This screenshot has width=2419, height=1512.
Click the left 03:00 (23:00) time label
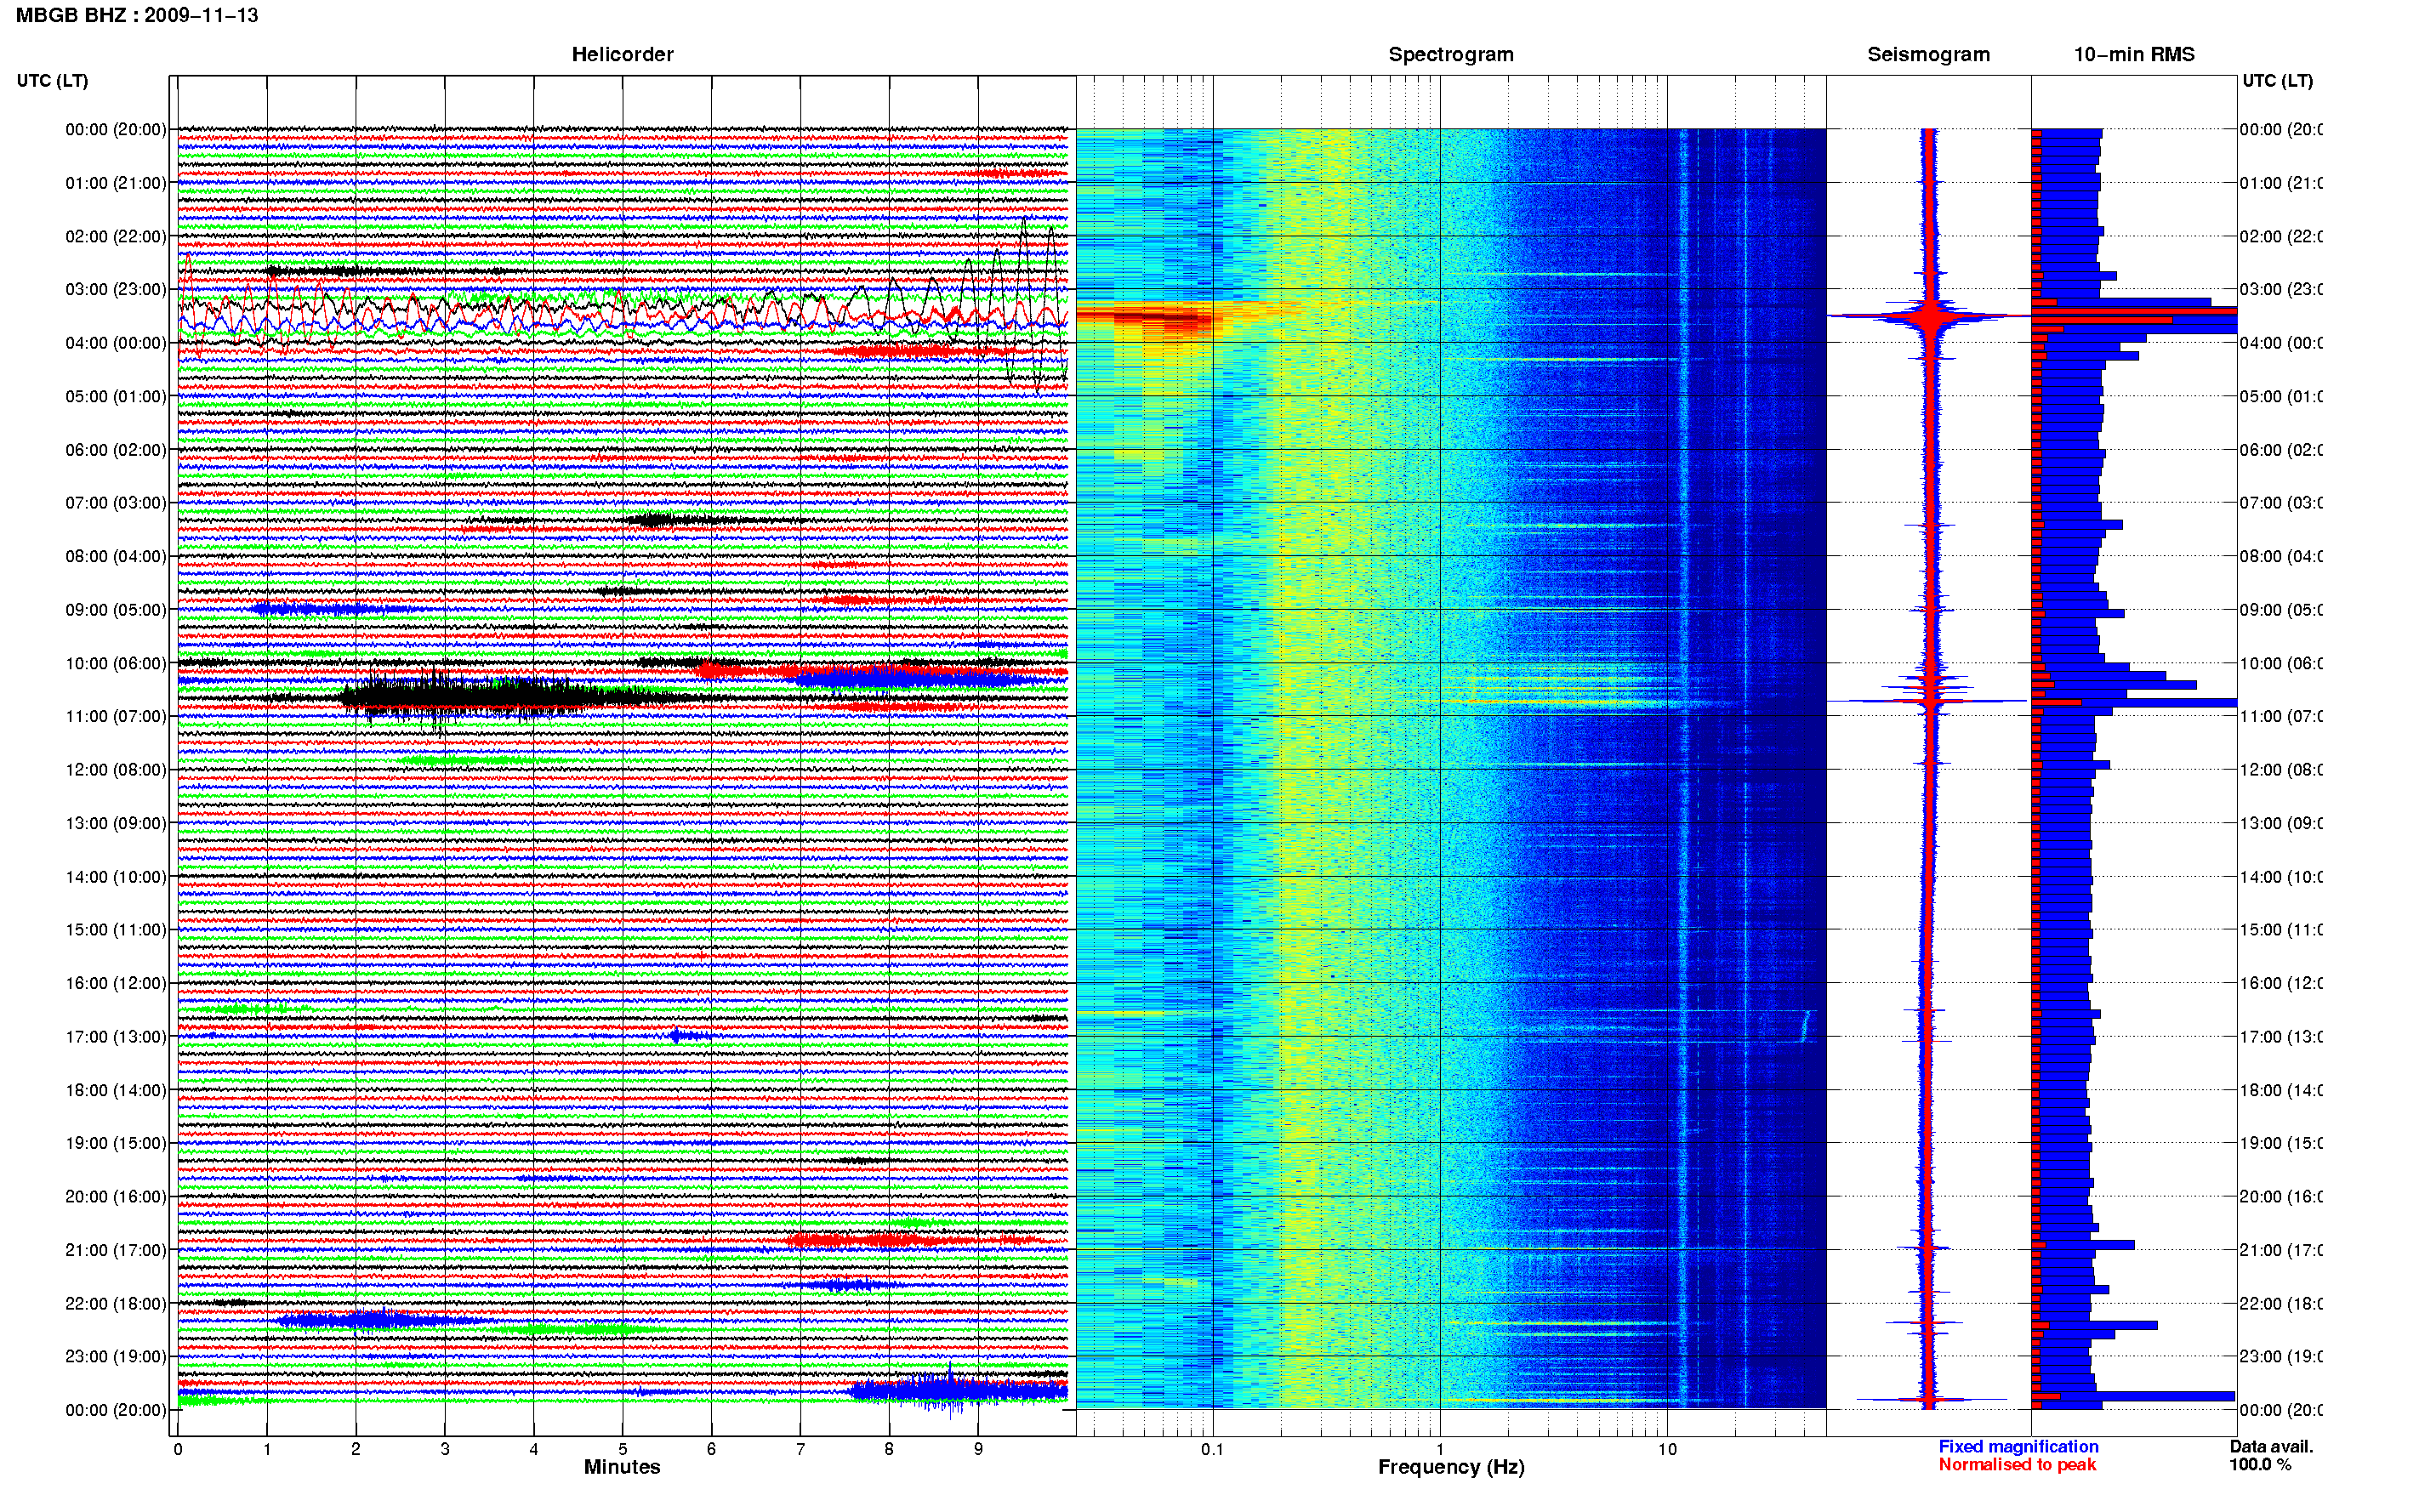pyautogui.click(x=115, y=289)
